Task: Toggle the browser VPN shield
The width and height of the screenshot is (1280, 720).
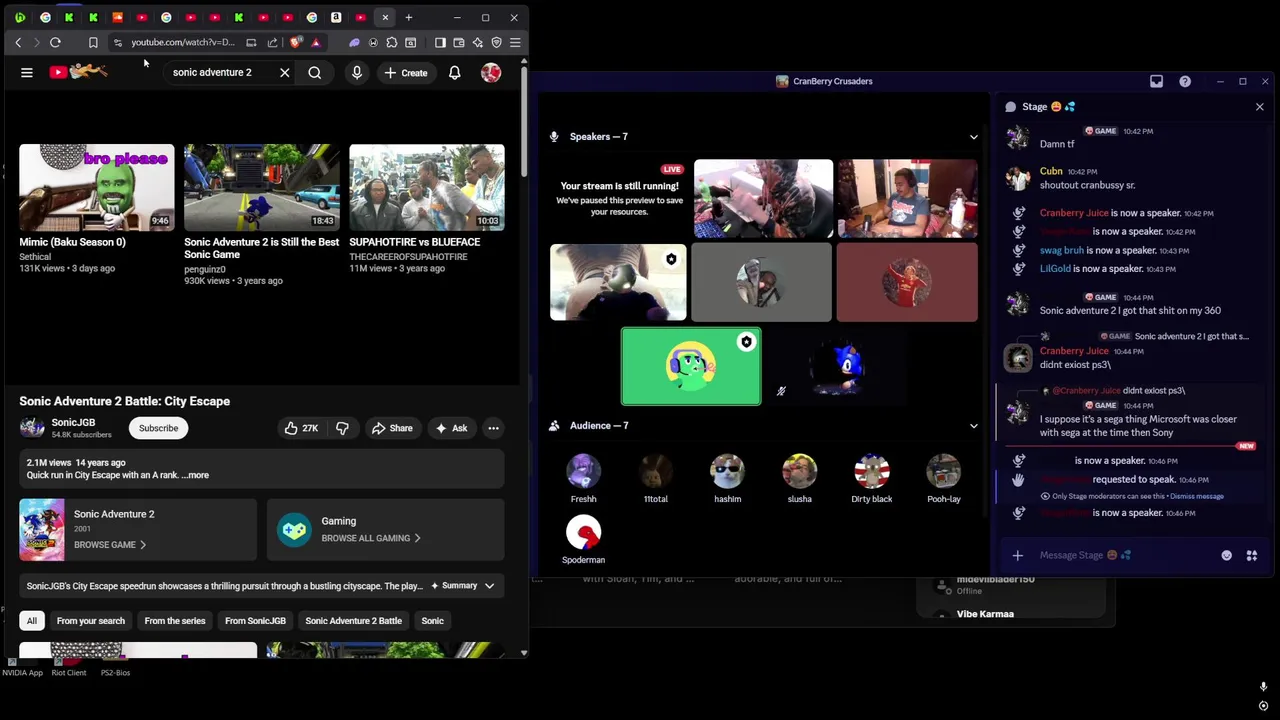Action: click(x=496, y=42)
